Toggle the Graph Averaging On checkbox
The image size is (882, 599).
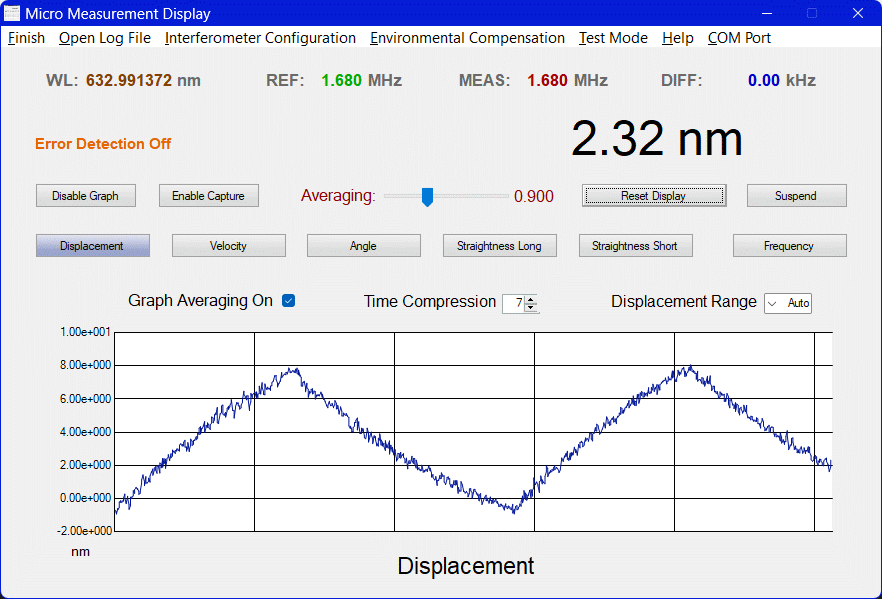coord(289,301)
